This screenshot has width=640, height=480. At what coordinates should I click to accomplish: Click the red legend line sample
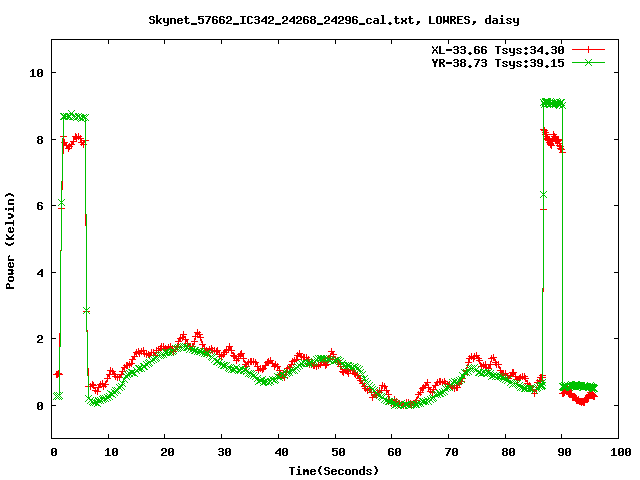pos(588,50)
